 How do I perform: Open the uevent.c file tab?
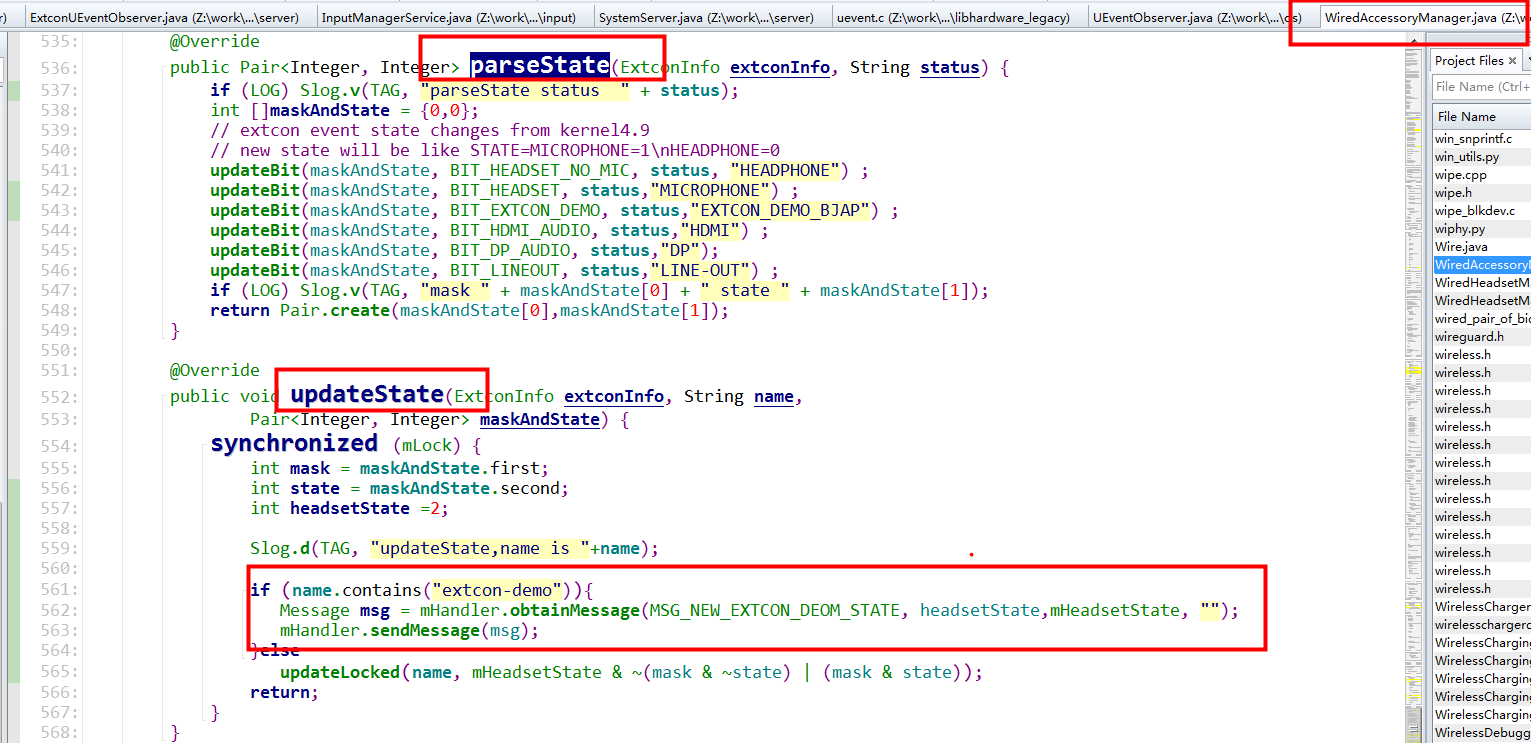click(952, 16)
